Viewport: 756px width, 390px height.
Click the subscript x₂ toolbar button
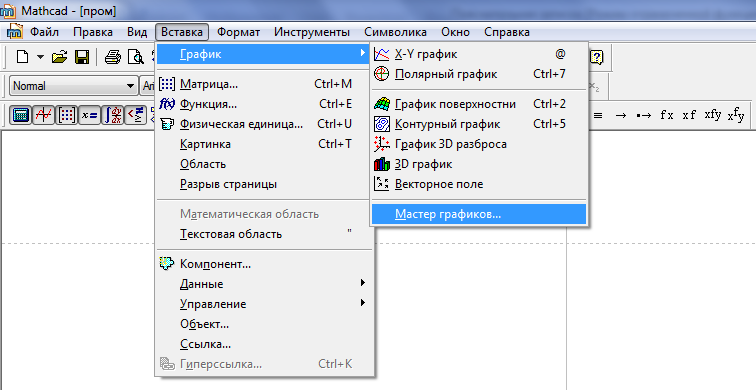pos(594,87)
